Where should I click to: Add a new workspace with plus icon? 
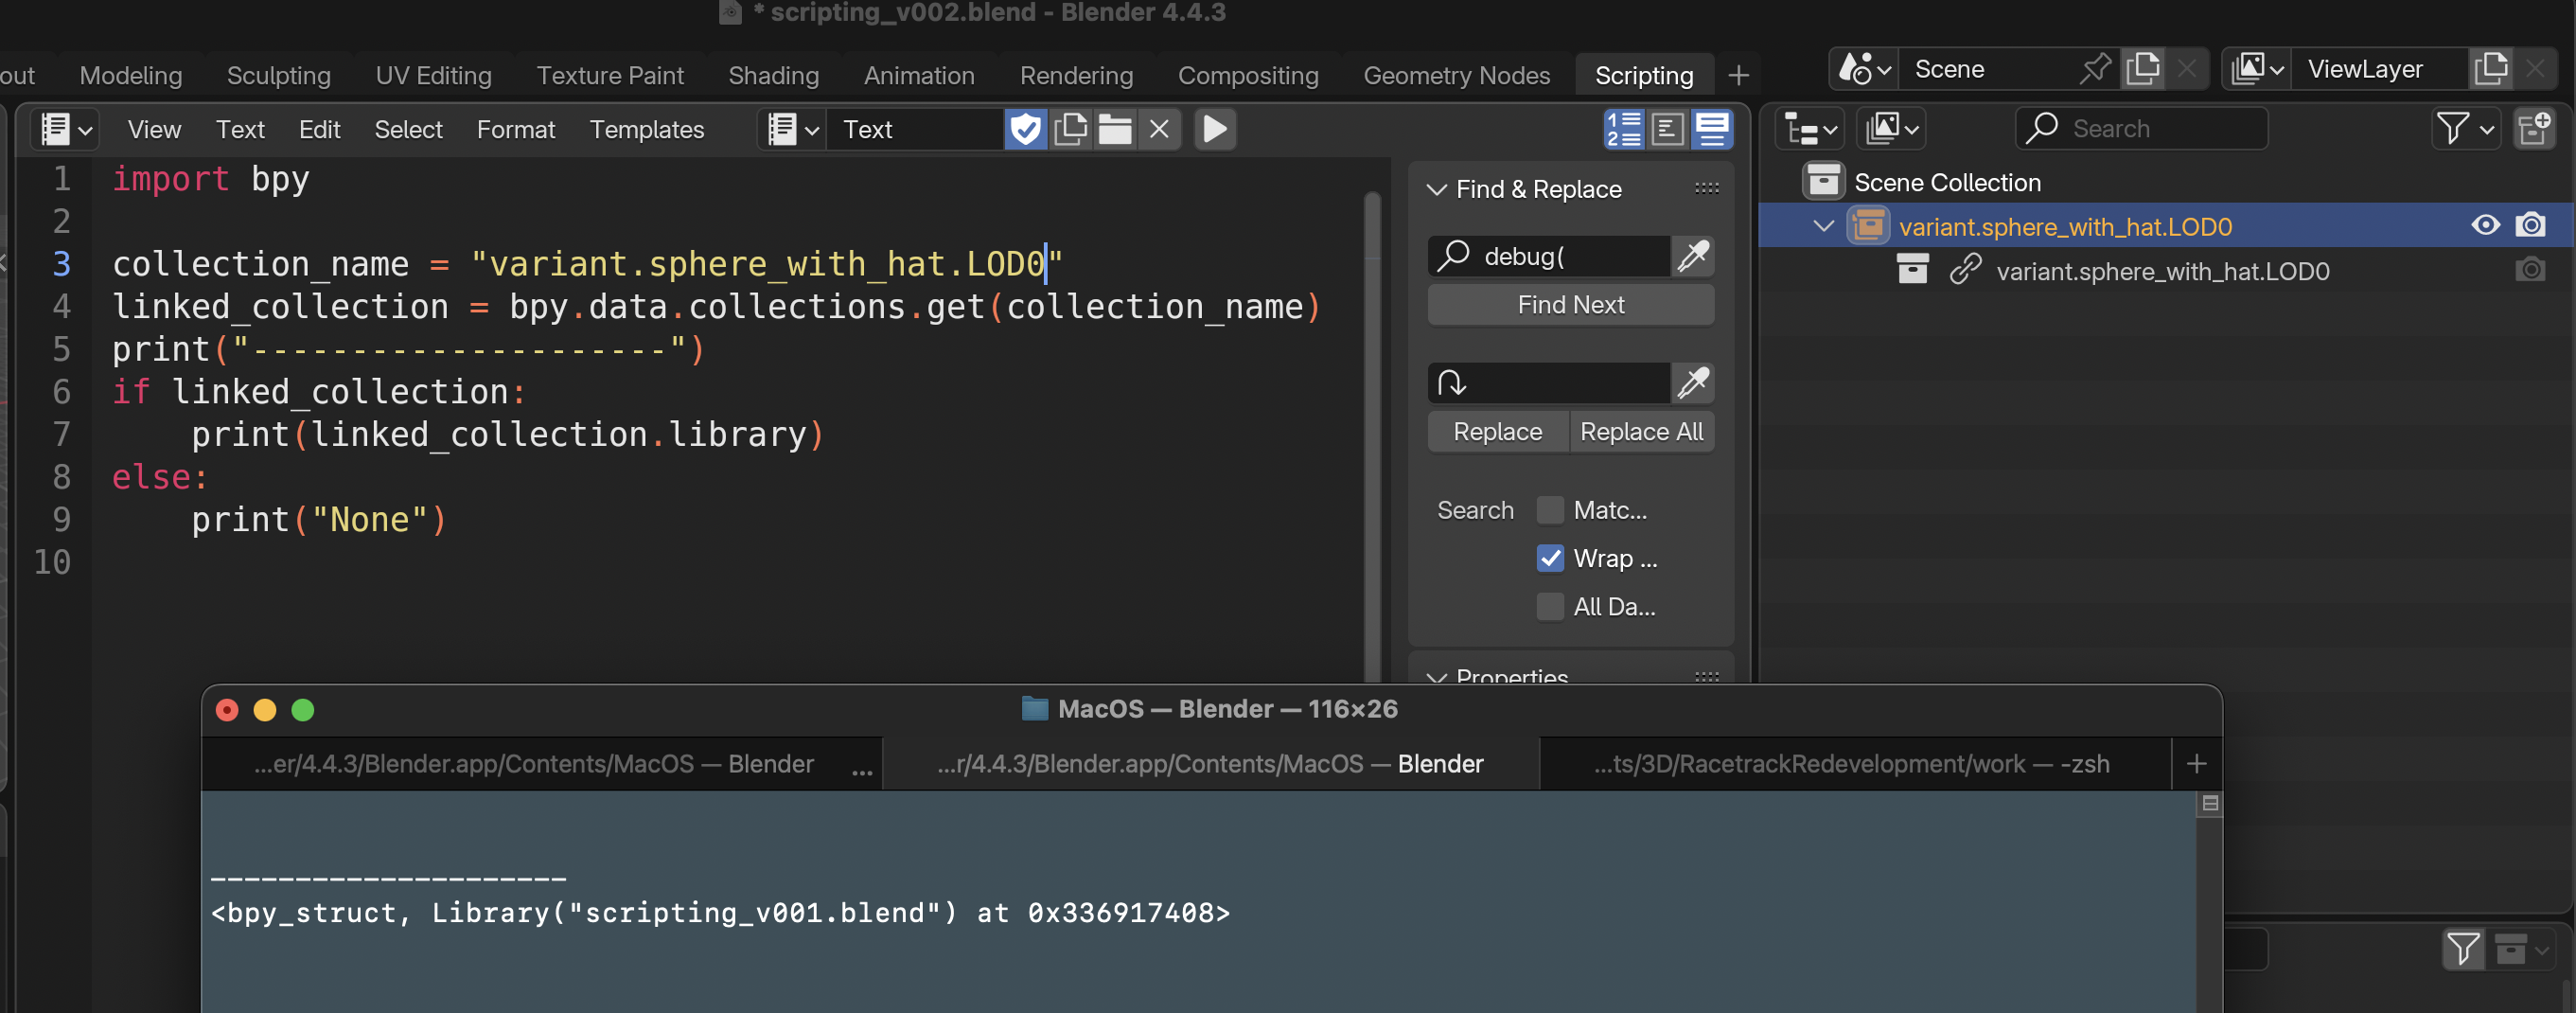[x=1738, y=75]
